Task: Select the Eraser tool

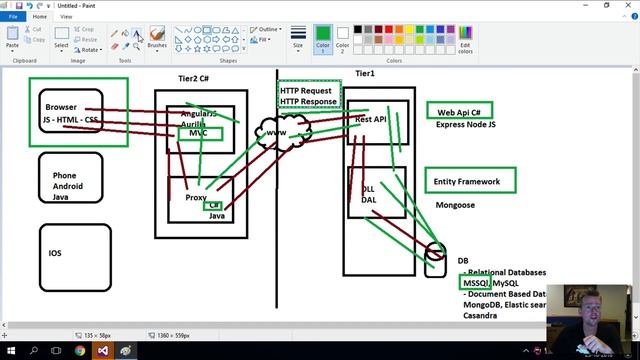Action: click(114, 47)
